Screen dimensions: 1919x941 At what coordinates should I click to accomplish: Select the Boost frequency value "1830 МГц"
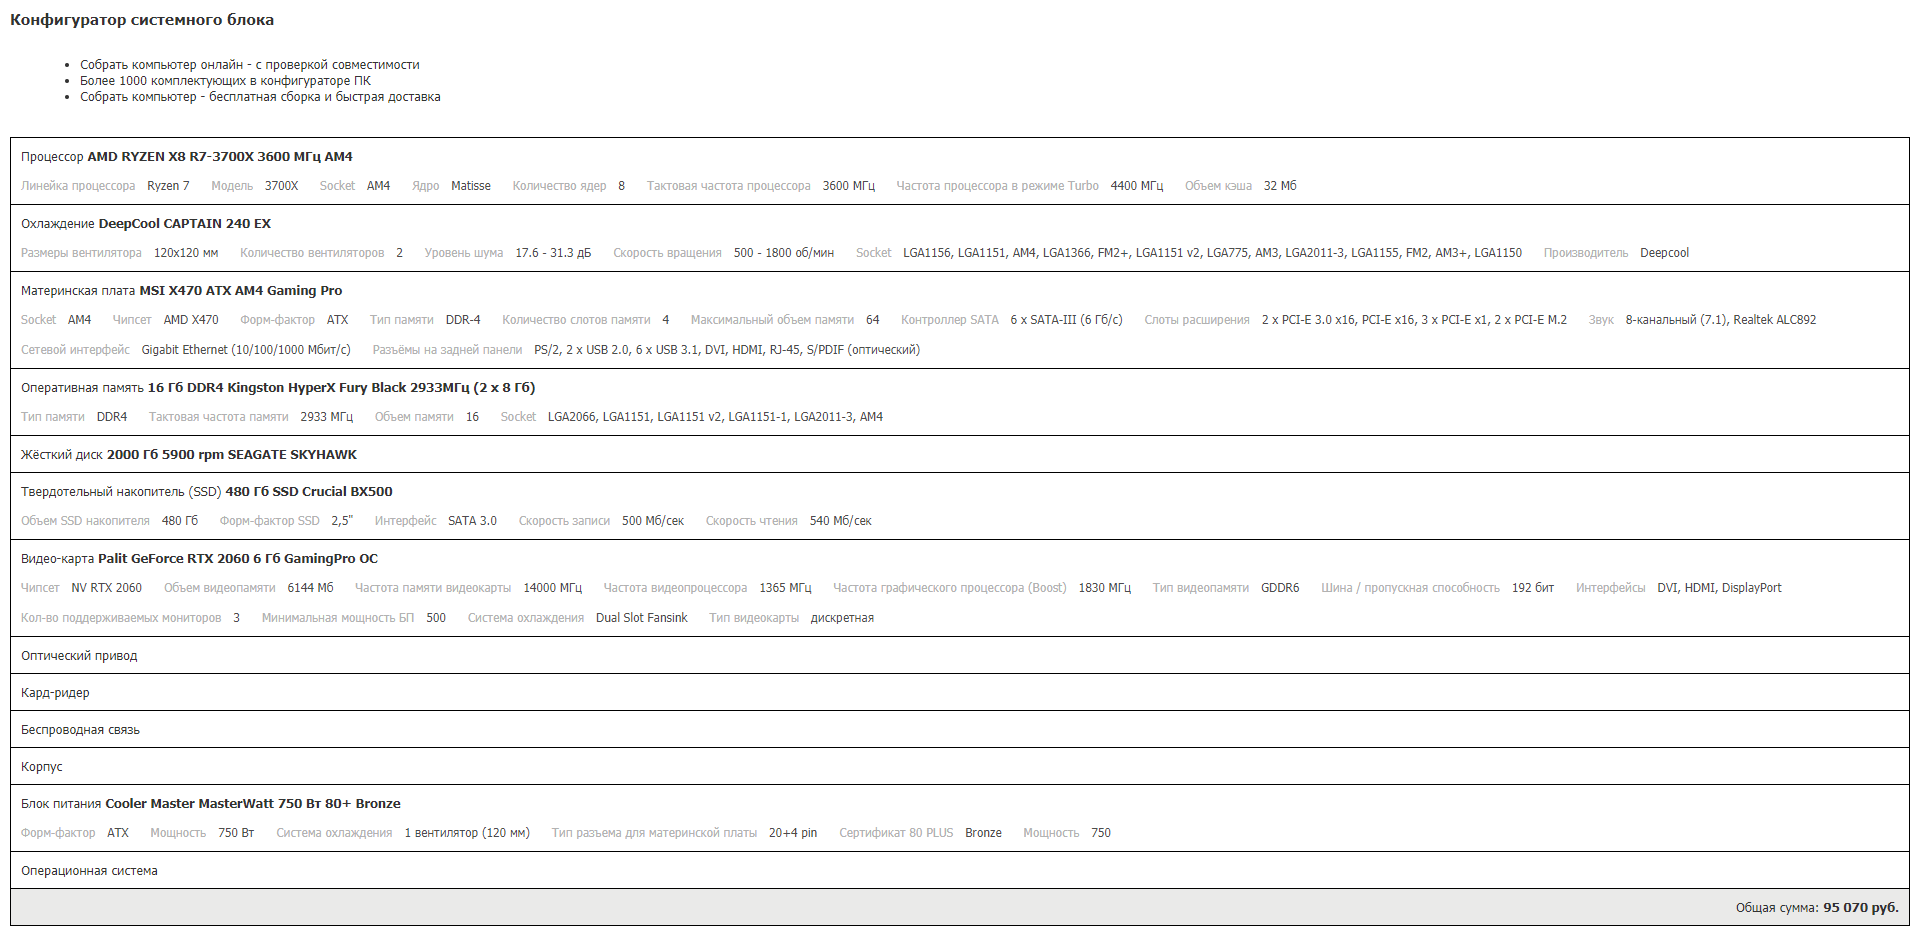pyautogui.click(x=1104, y=588)
